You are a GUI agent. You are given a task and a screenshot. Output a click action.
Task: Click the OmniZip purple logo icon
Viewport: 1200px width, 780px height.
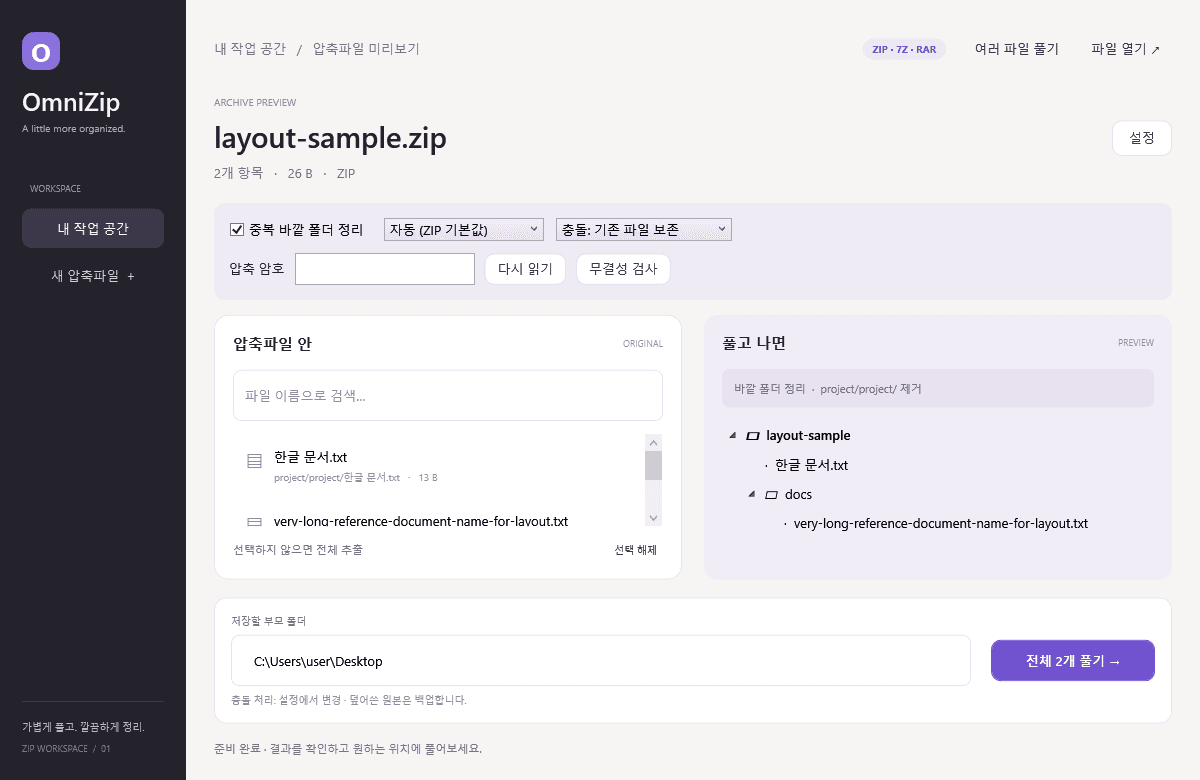click(41, 51)
